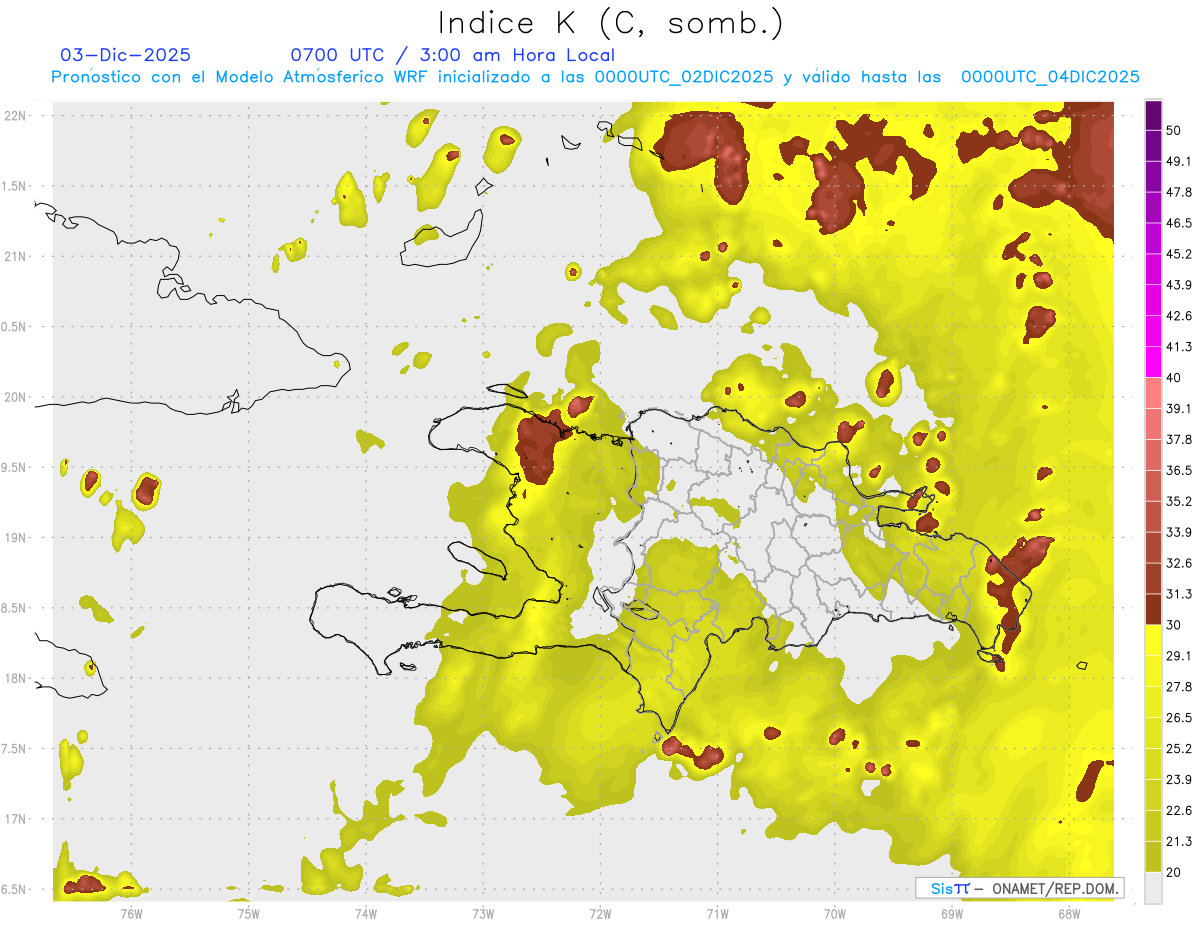The image size is (1200, 927).
Task: Click the "9.5N" latitude axis label
Action: tap(13, 468)
